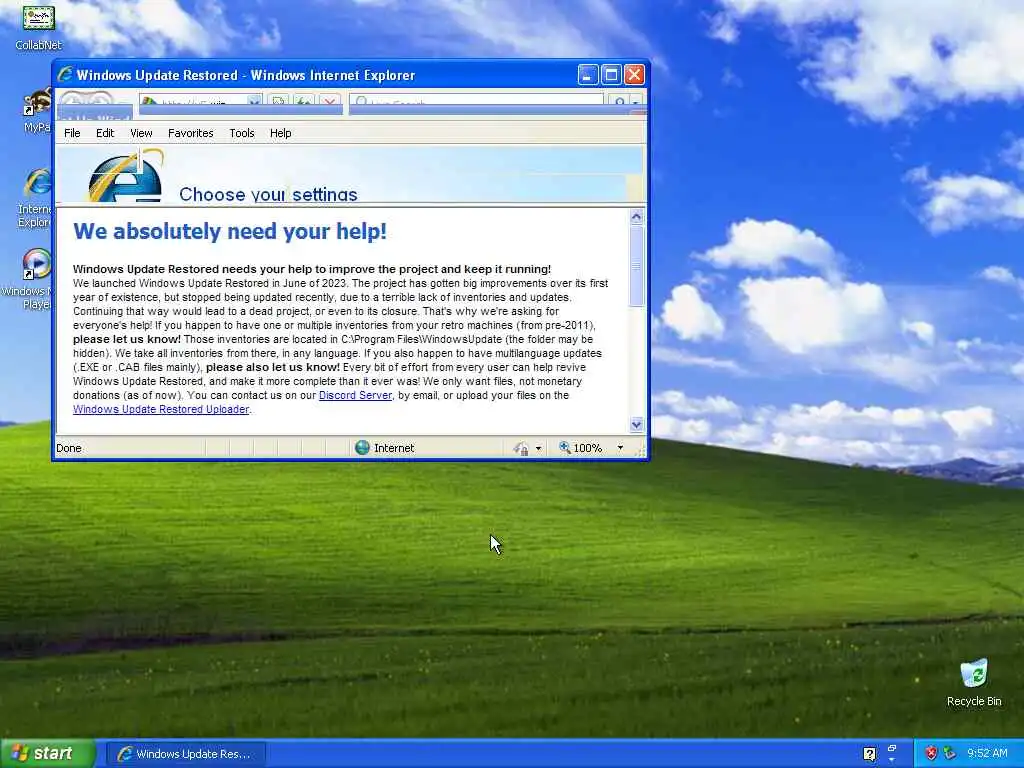Close the Internet Explorer window

634,75
